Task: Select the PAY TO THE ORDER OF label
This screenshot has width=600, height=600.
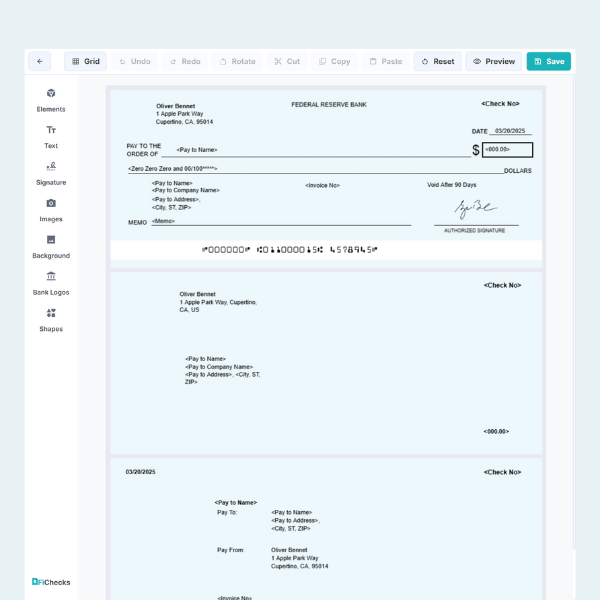Action: tap(144, 150)
